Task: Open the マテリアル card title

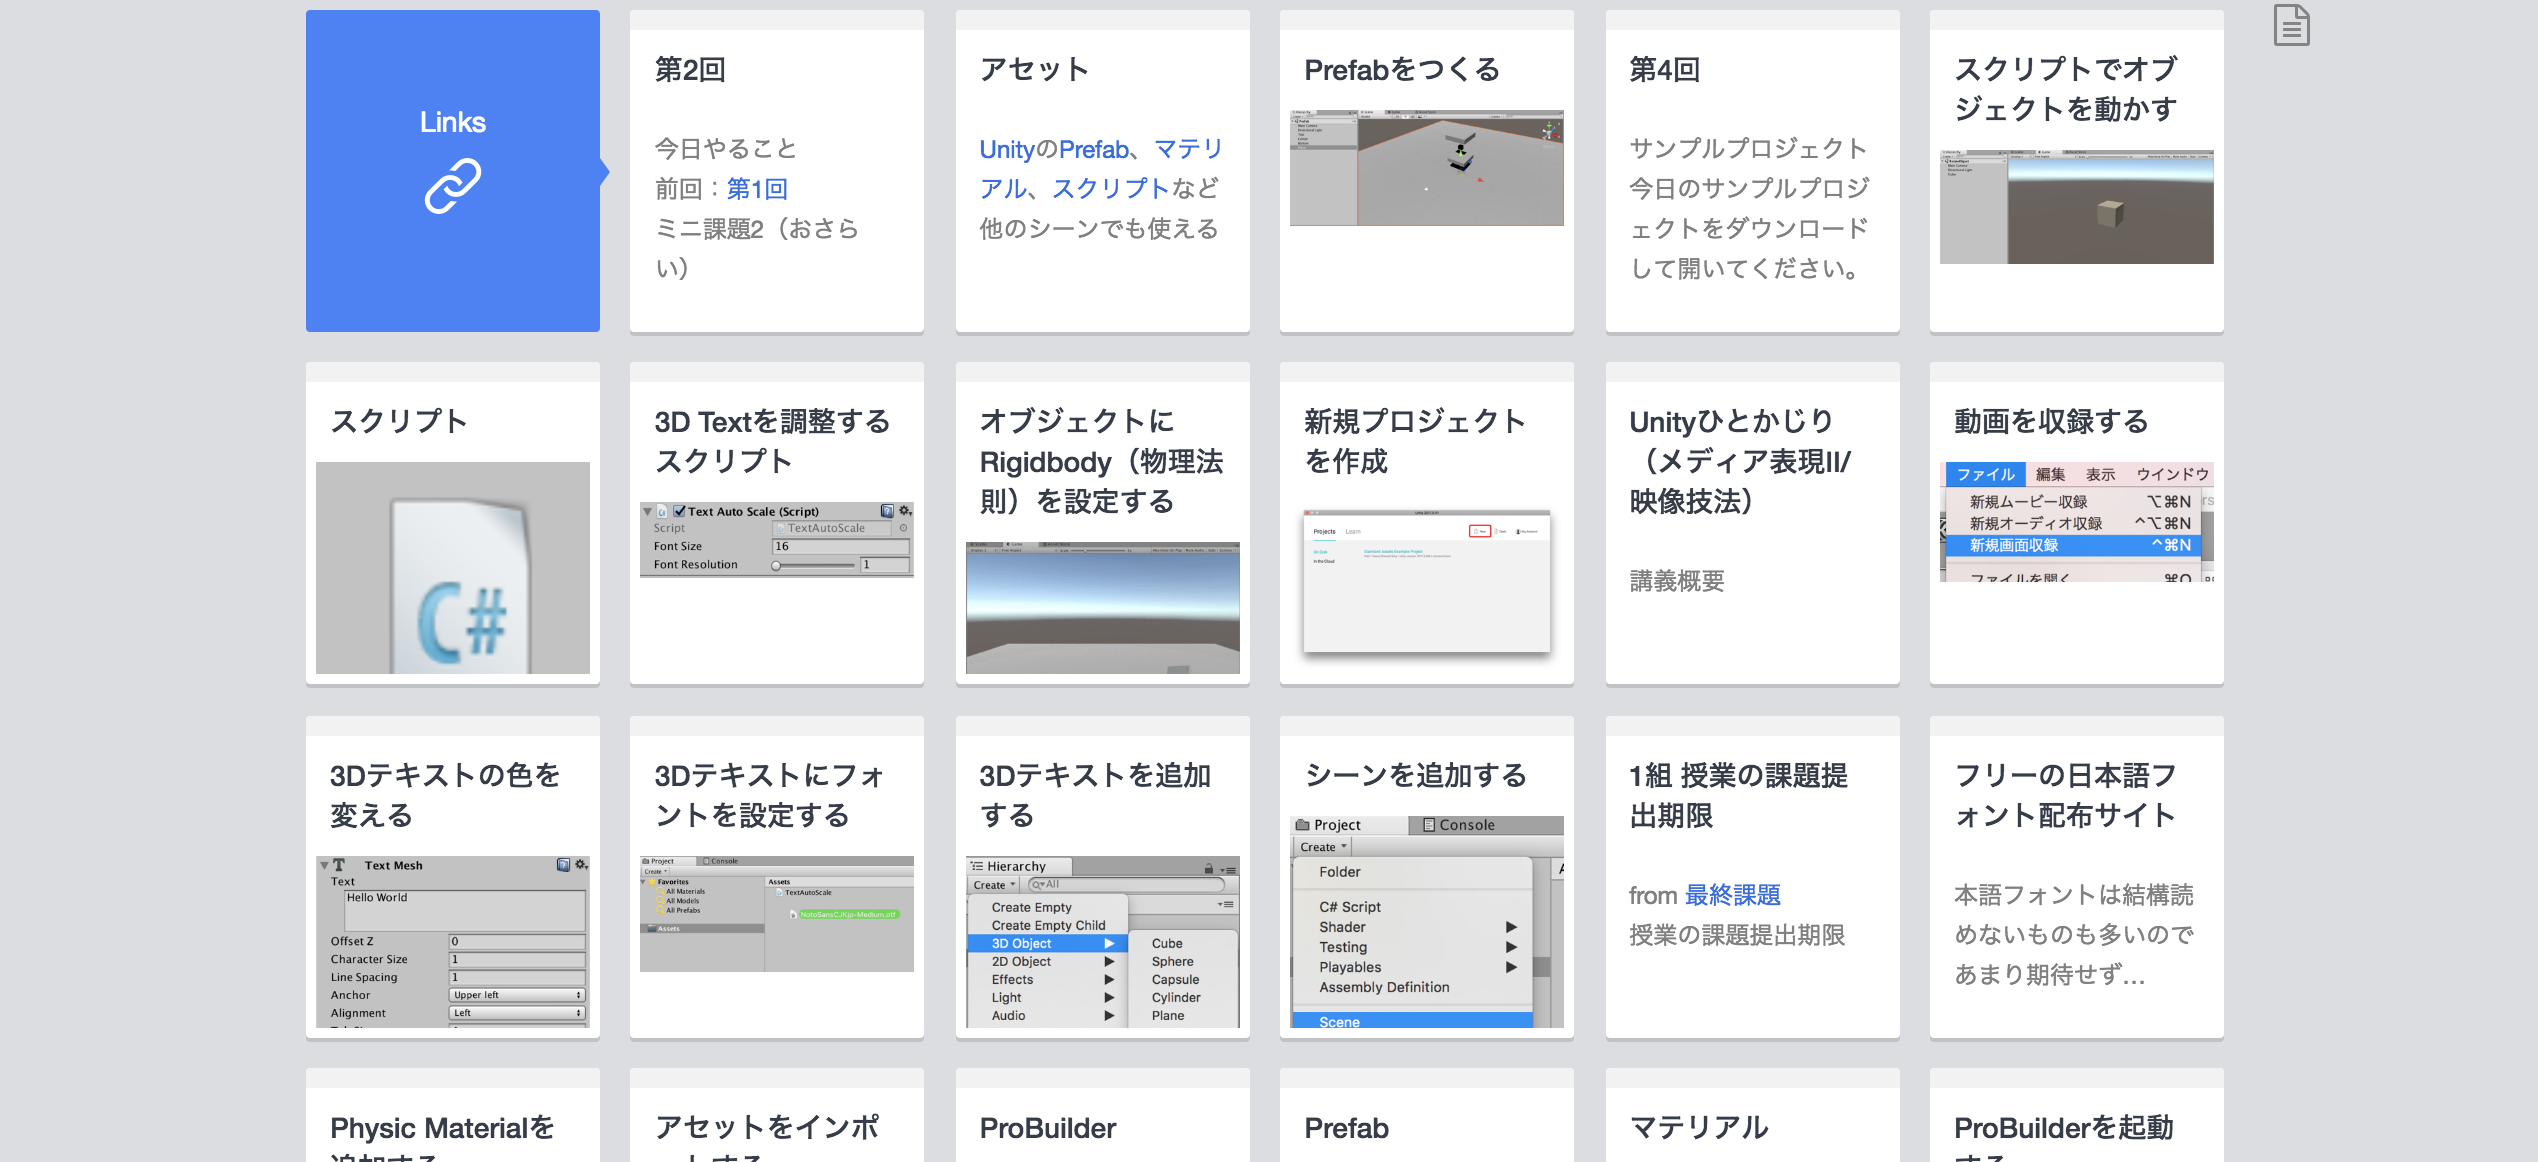Action: 1699,1128
